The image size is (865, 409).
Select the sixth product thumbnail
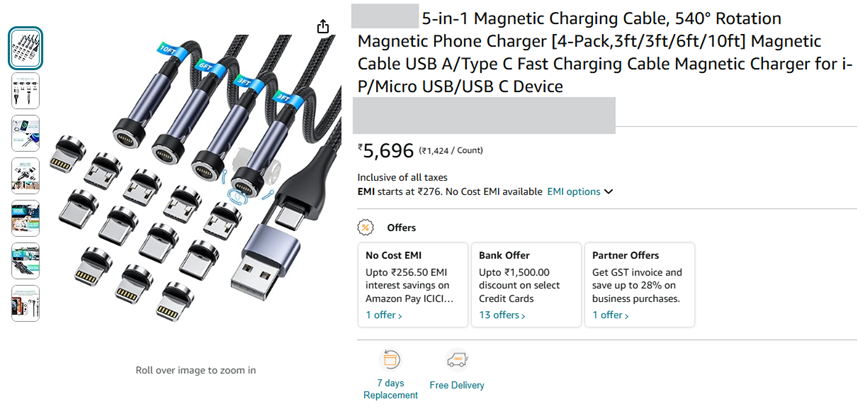coord(26,261)
